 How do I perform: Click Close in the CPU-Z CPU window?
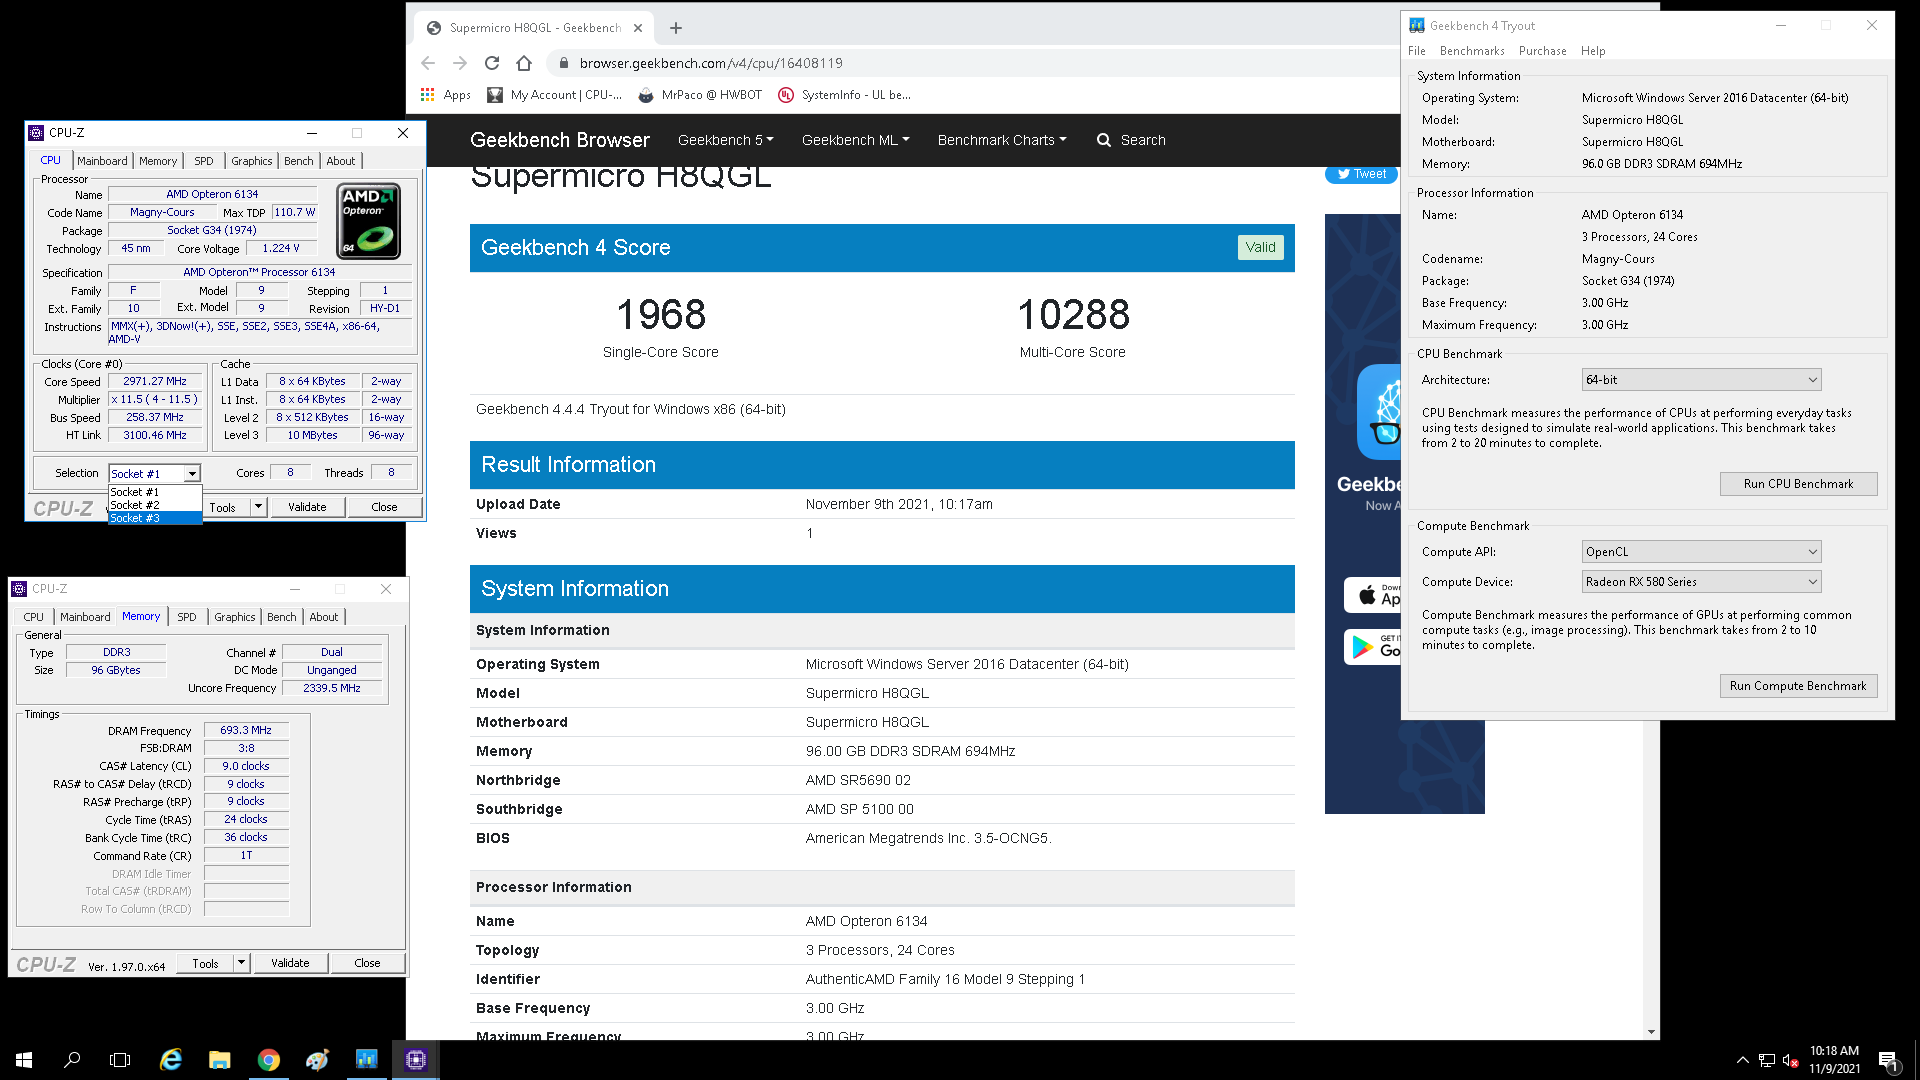pos(384,507)
